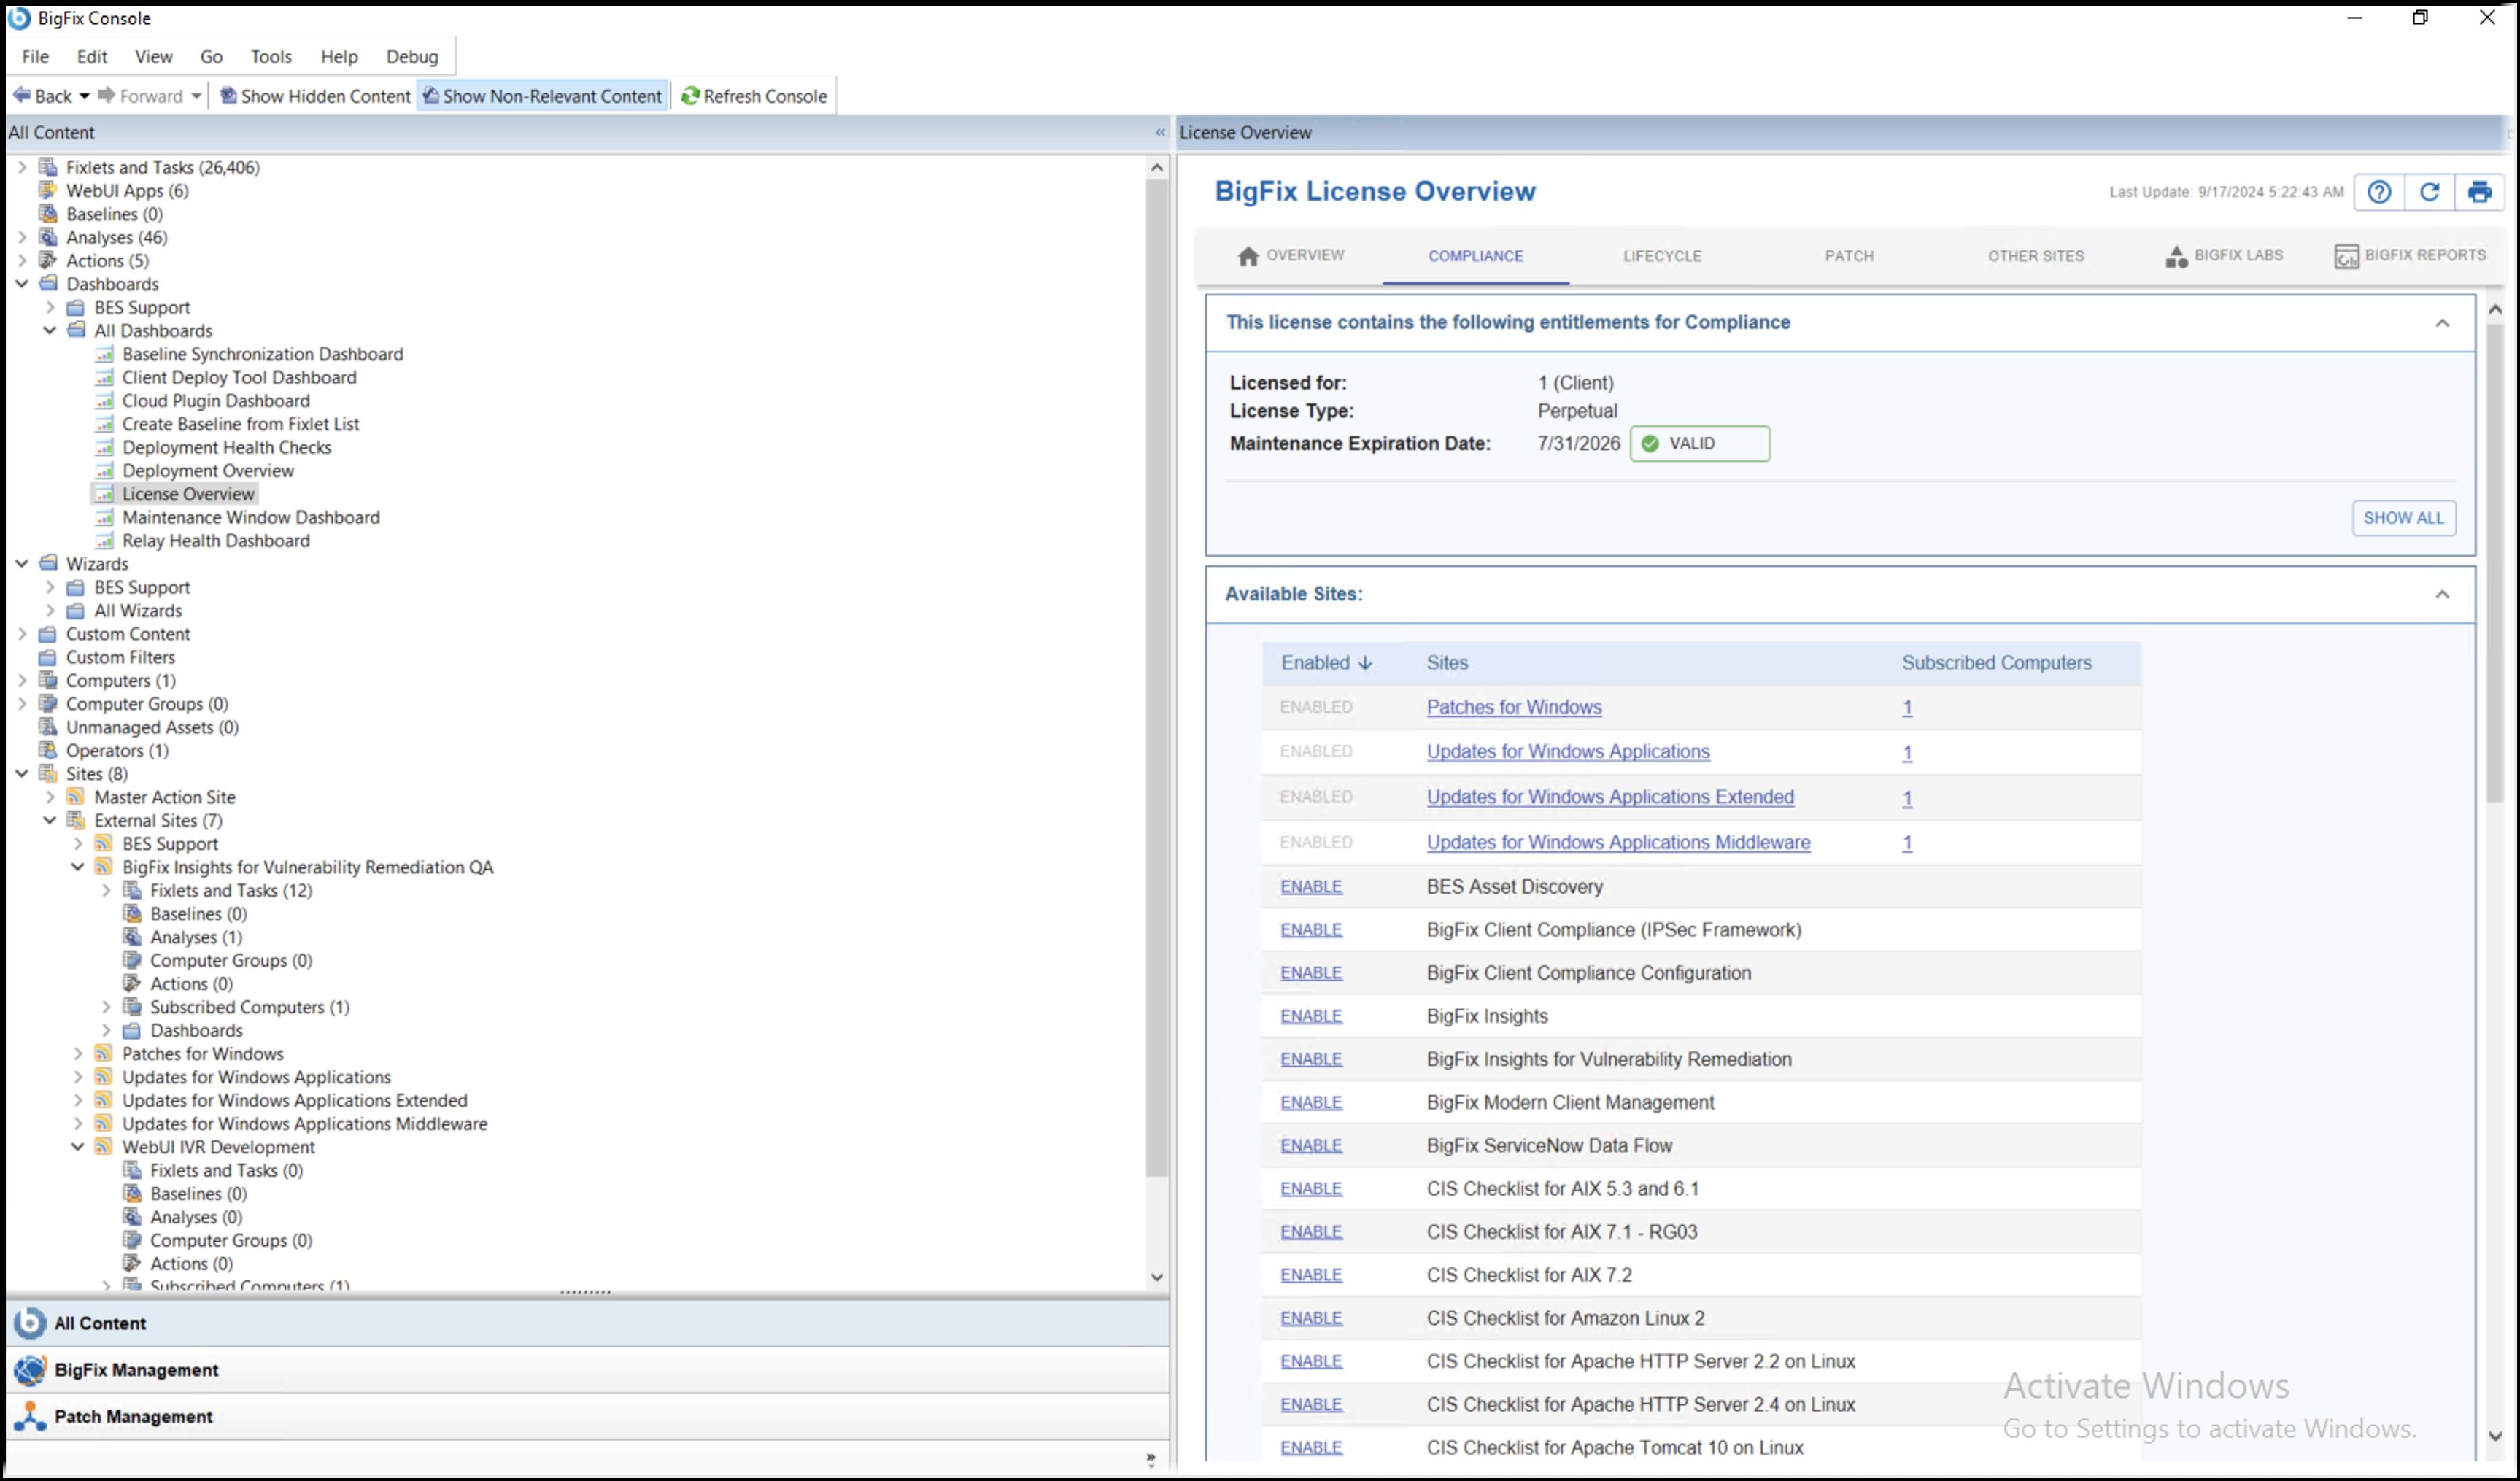
Task: Select the BigFix Management domain icon
Action: point(30,1369)
